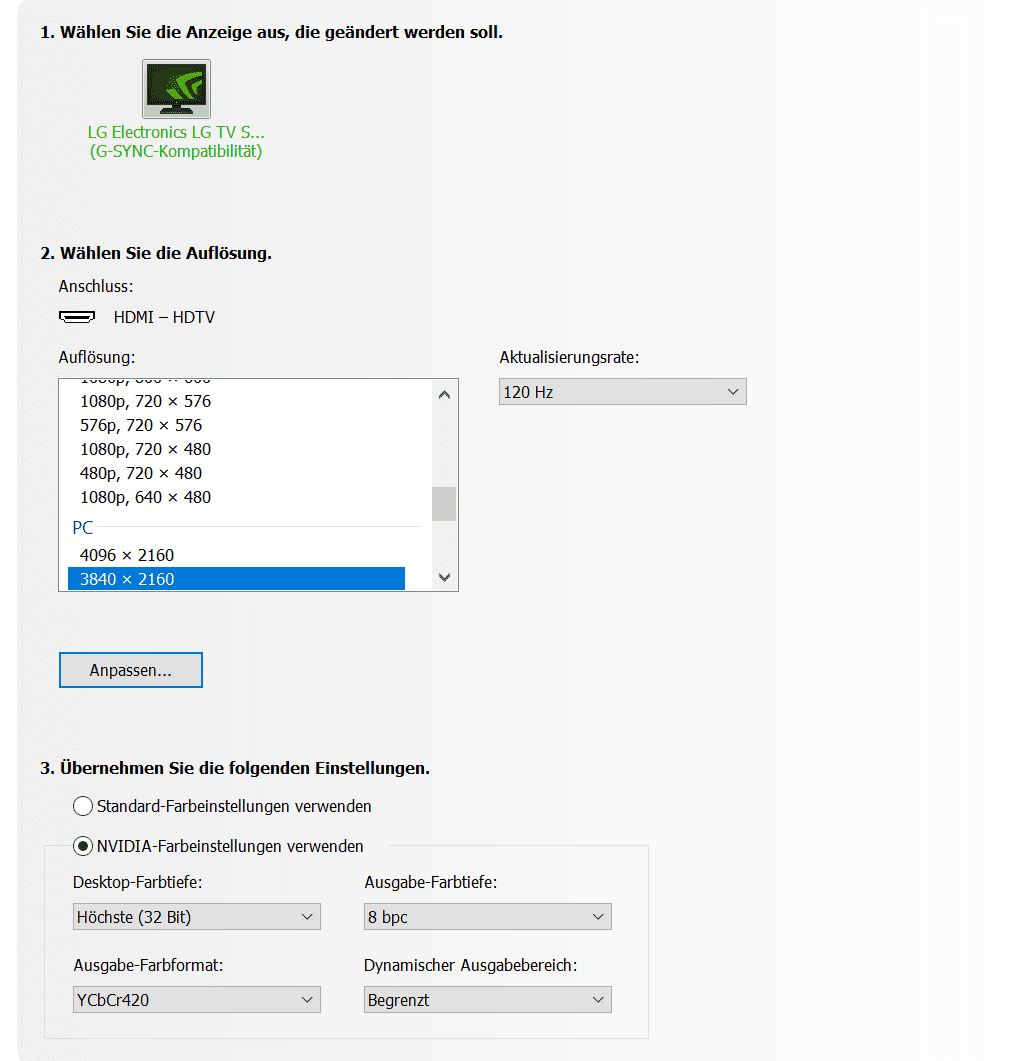Open the Desktop-Farbtiefe dropdown
Image resolution: width=1027 pixels, height=1061 pixels.
196,917
